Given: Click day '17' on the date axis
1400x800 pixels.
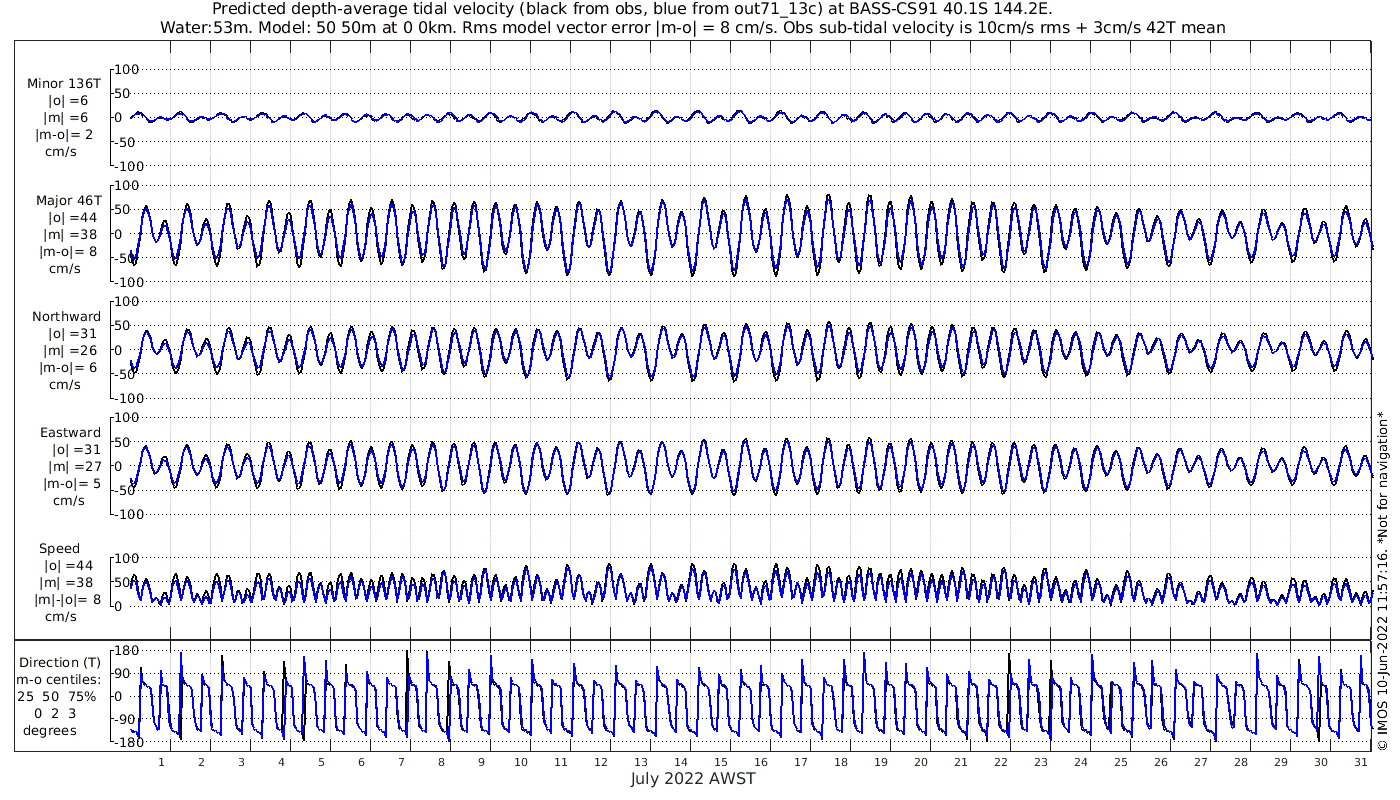Looking at the screenshot, I should tap(800, 762).
